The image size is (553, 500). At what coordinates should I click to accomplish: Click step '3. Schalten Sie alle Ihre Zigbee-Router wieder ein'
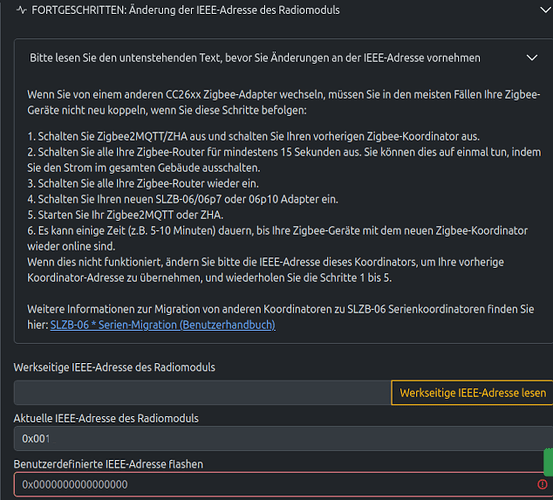143,183
